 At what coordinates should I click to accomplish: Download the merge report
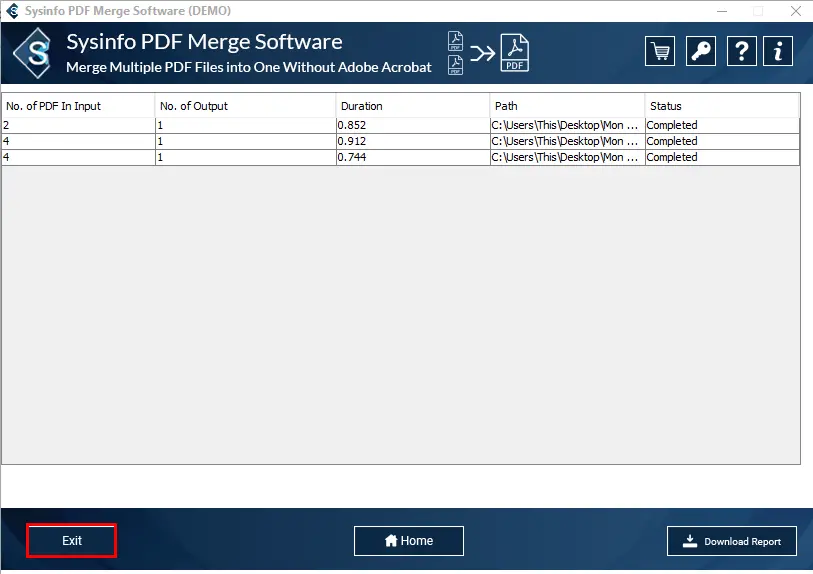[732, 541]
